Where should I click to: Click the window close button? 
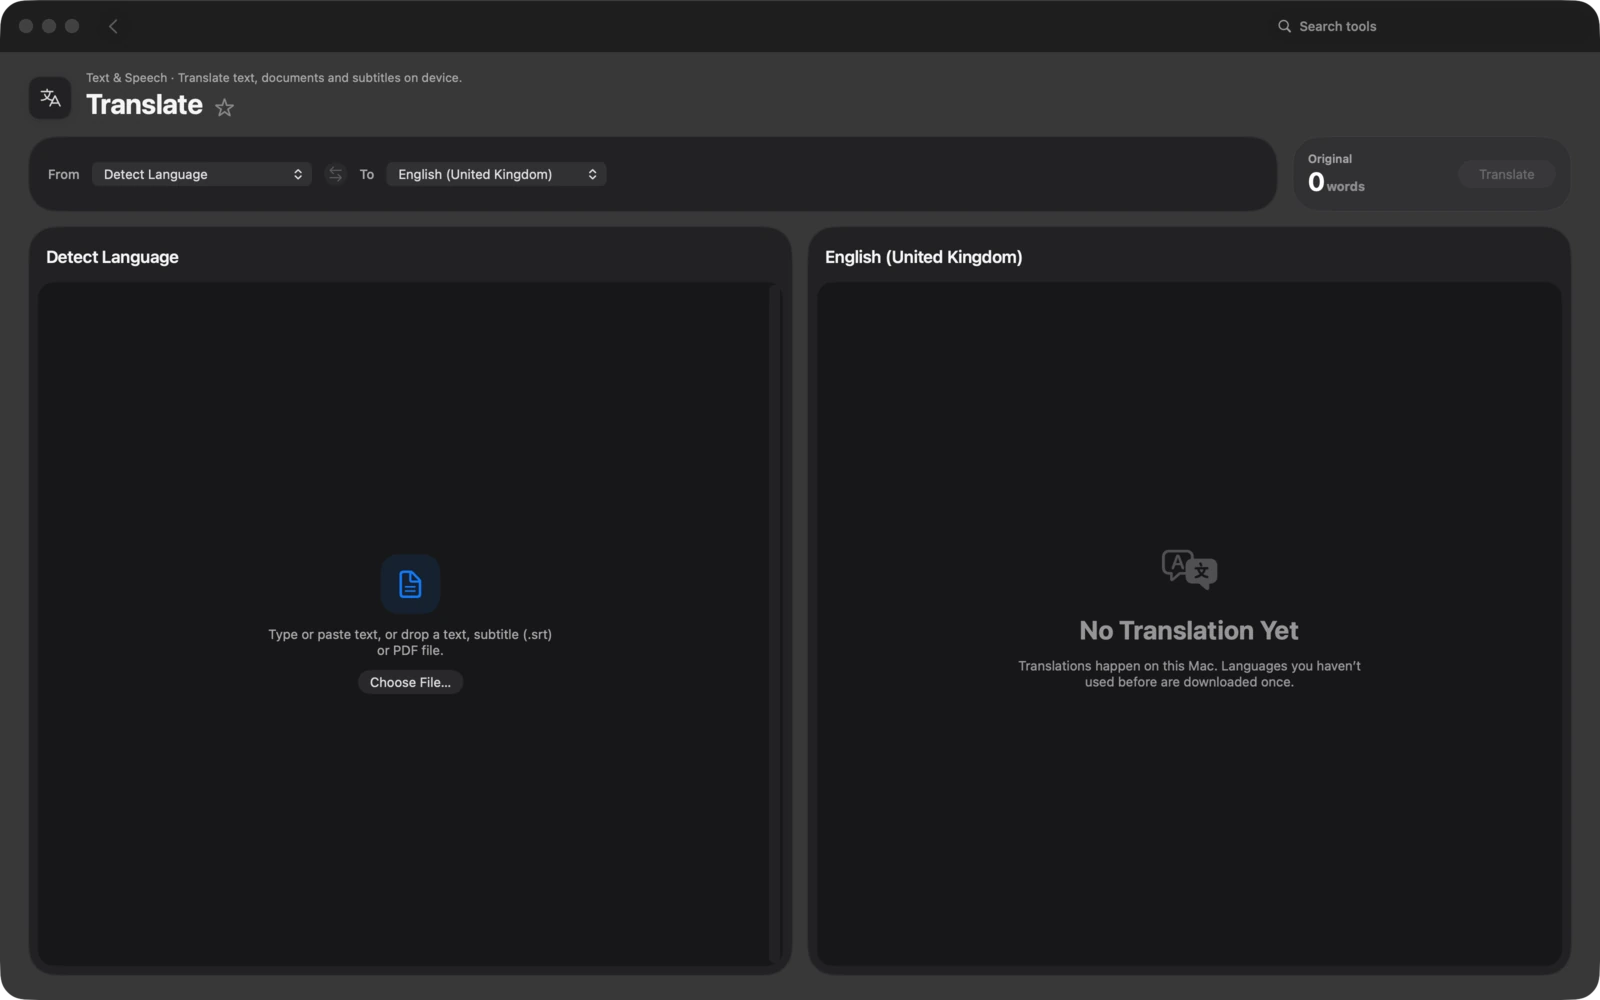(26, 26)
